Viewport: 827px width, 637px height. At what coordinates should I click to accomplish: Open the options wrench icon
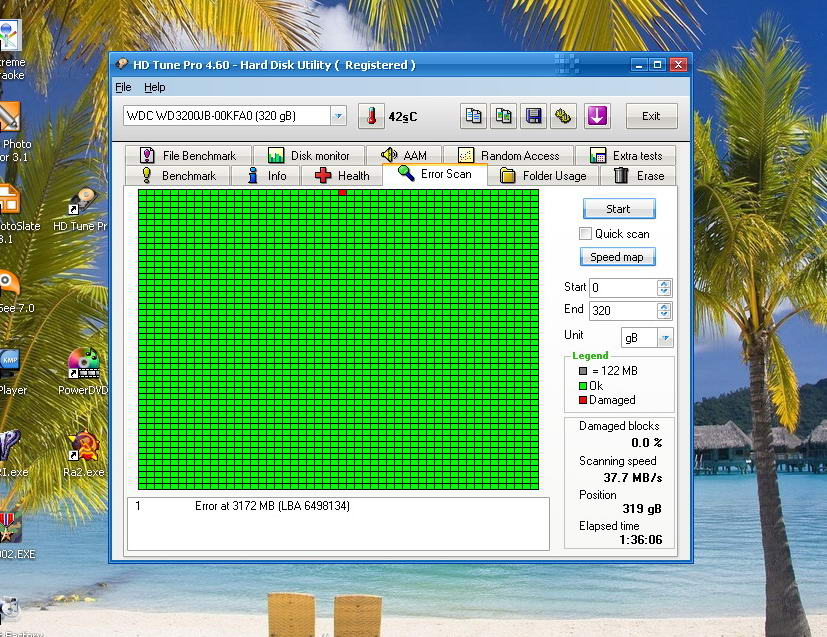[x=563, y=116]
